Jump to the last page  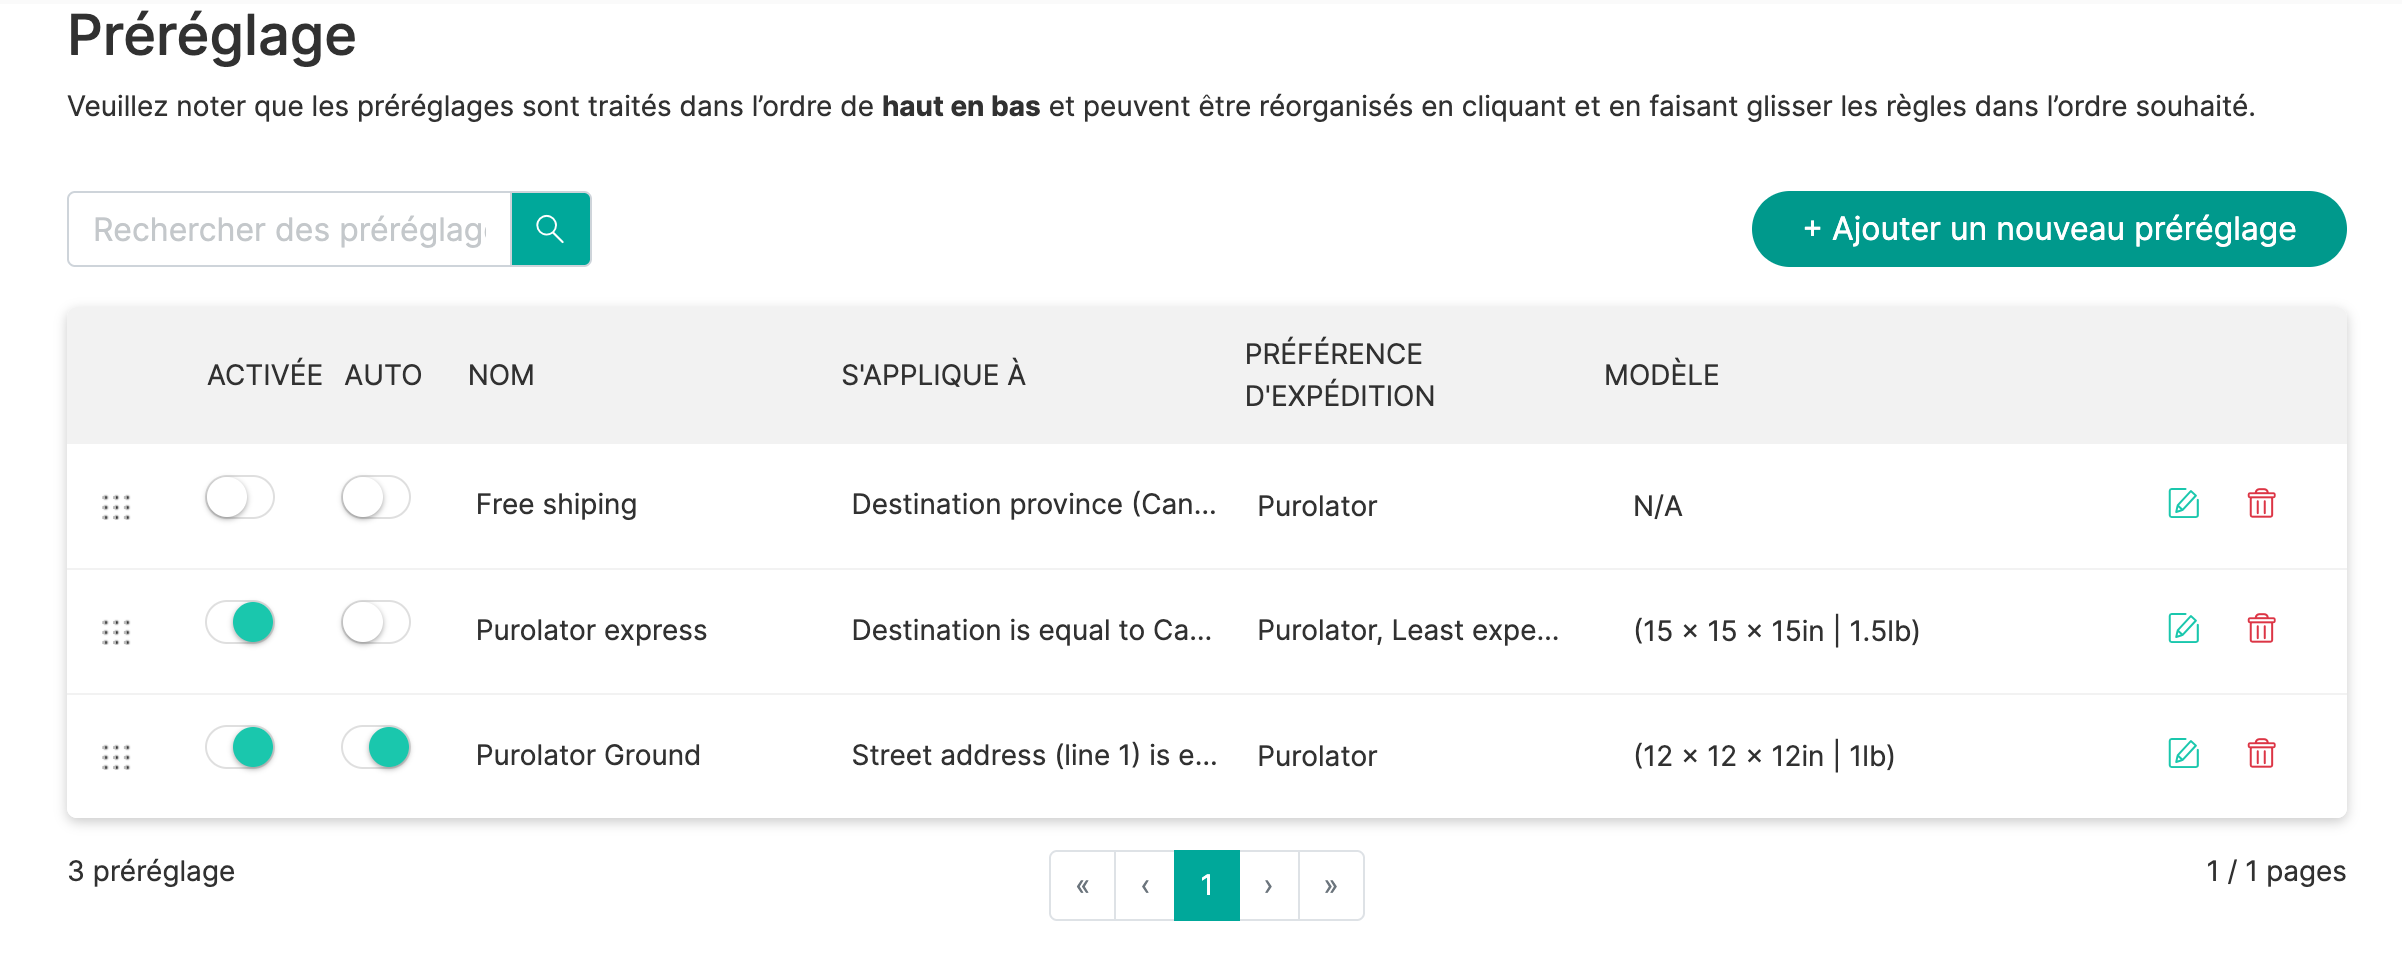(x=1331, y=886)
